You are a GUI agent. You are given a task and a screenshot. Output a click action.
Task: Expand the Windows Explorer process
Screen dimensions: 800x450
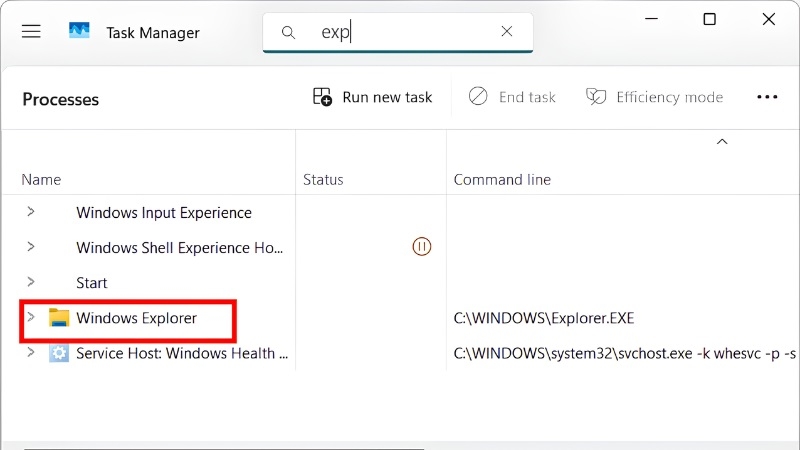click(x=31, y=317)
